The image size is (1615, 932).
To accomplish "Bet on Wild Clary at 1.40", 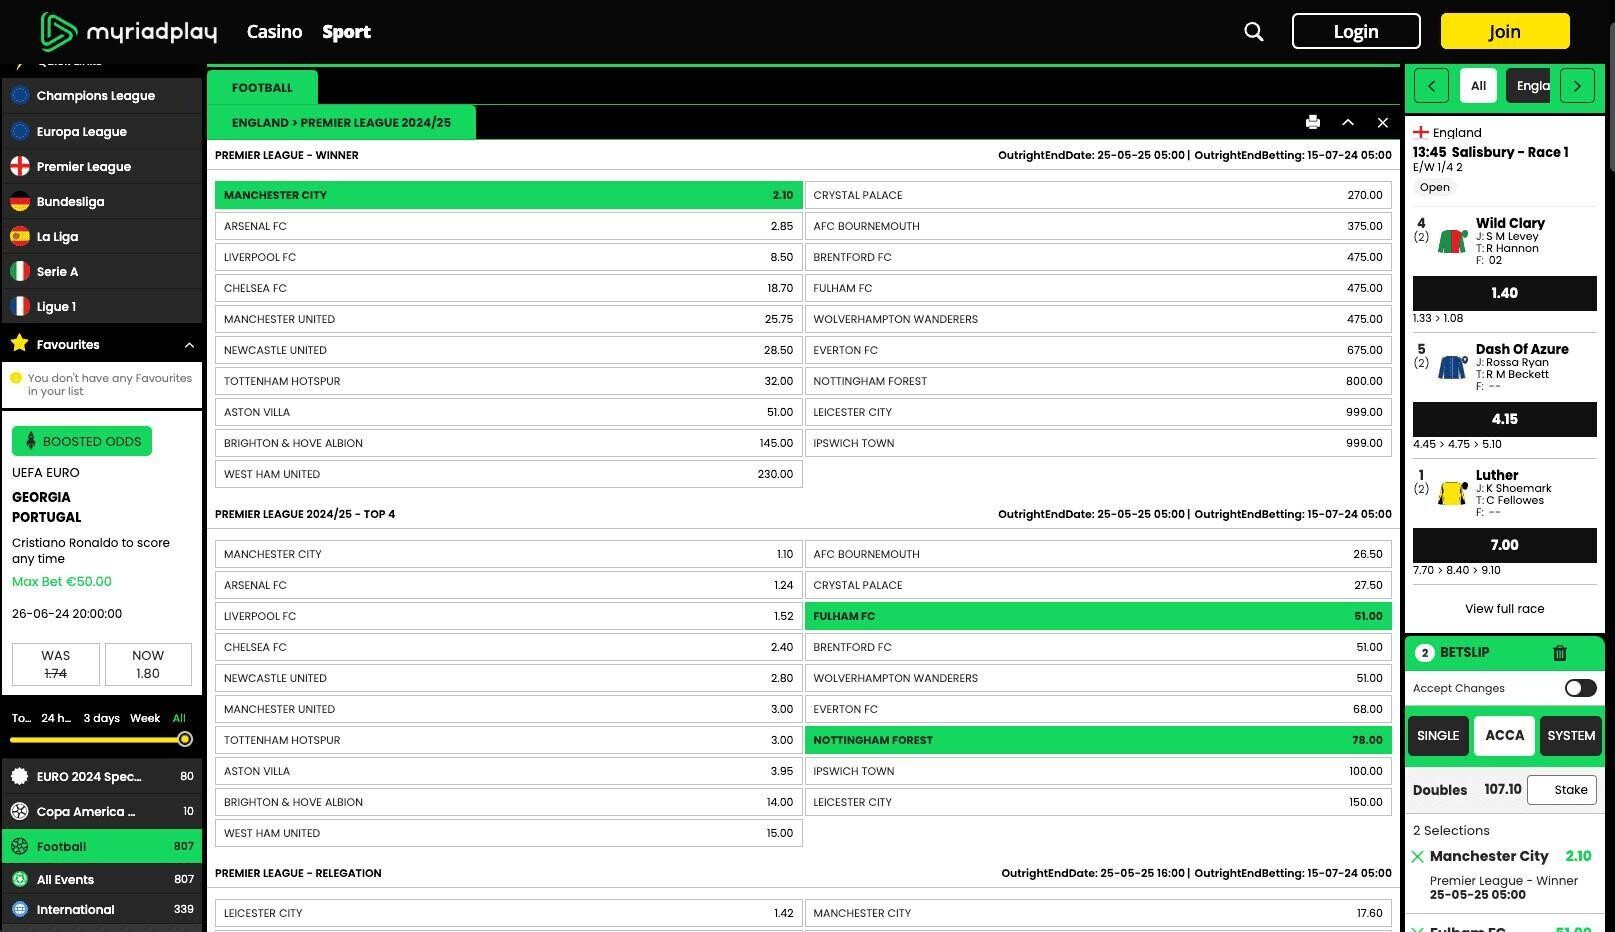I will click(x=1504, y=293).
